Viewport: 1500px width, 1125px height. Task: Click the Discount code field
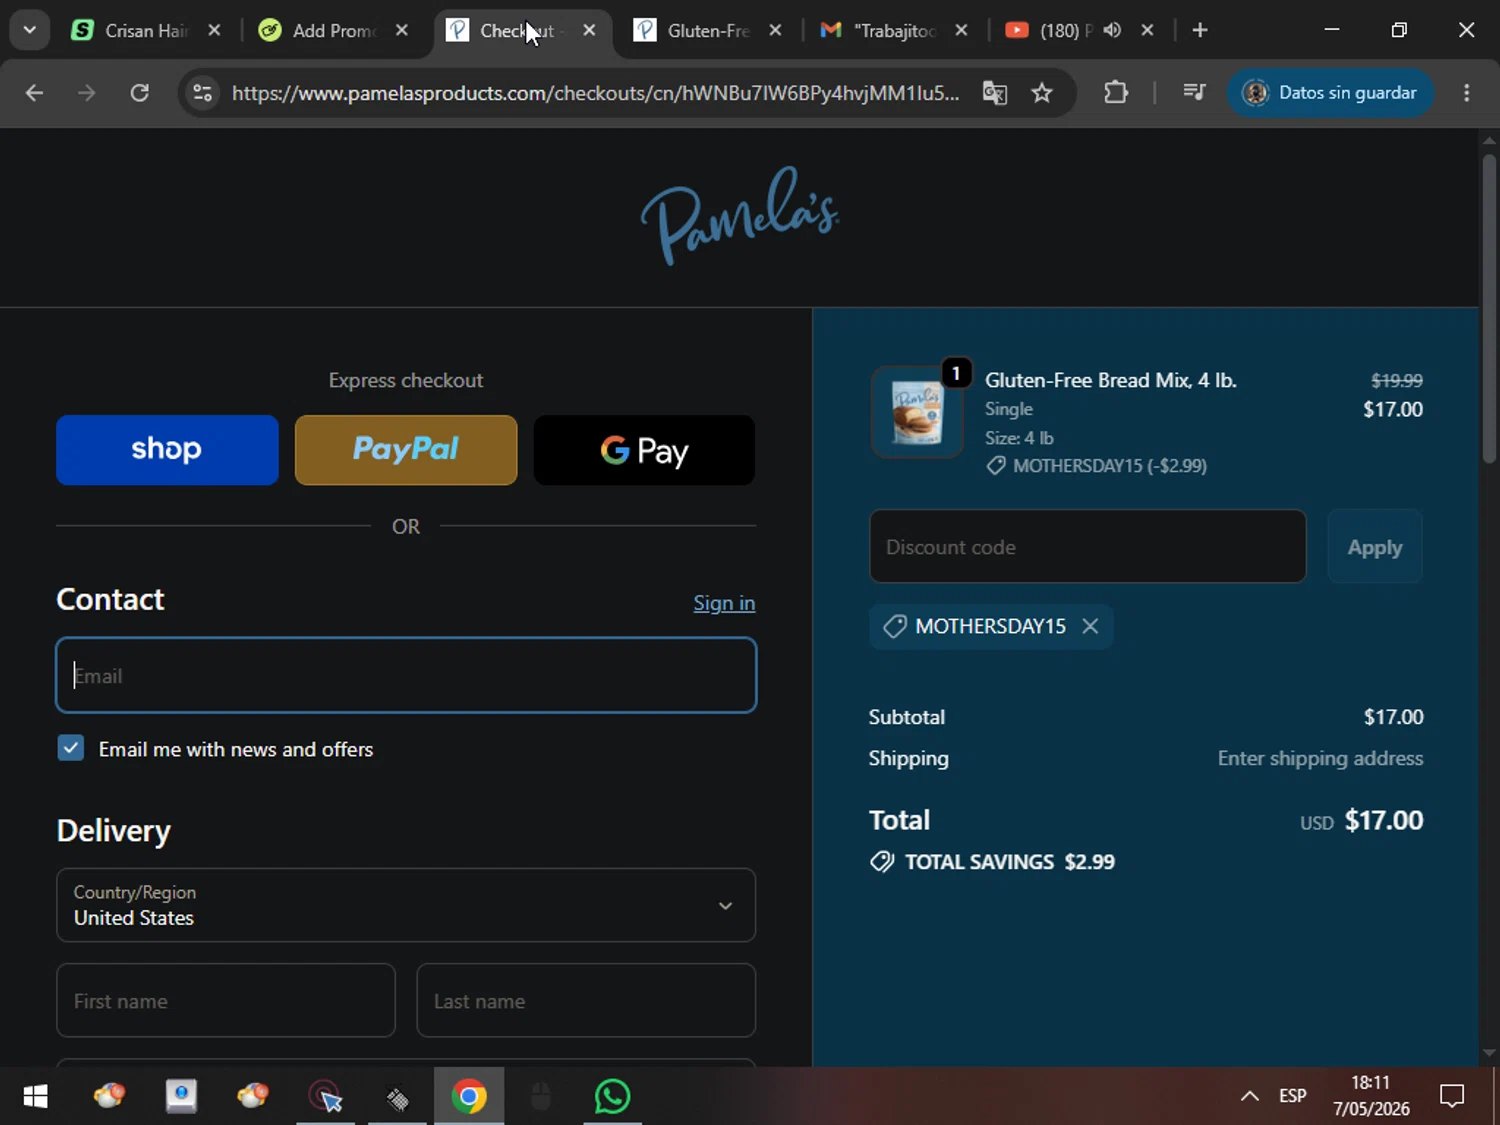tap(1088, 546)
